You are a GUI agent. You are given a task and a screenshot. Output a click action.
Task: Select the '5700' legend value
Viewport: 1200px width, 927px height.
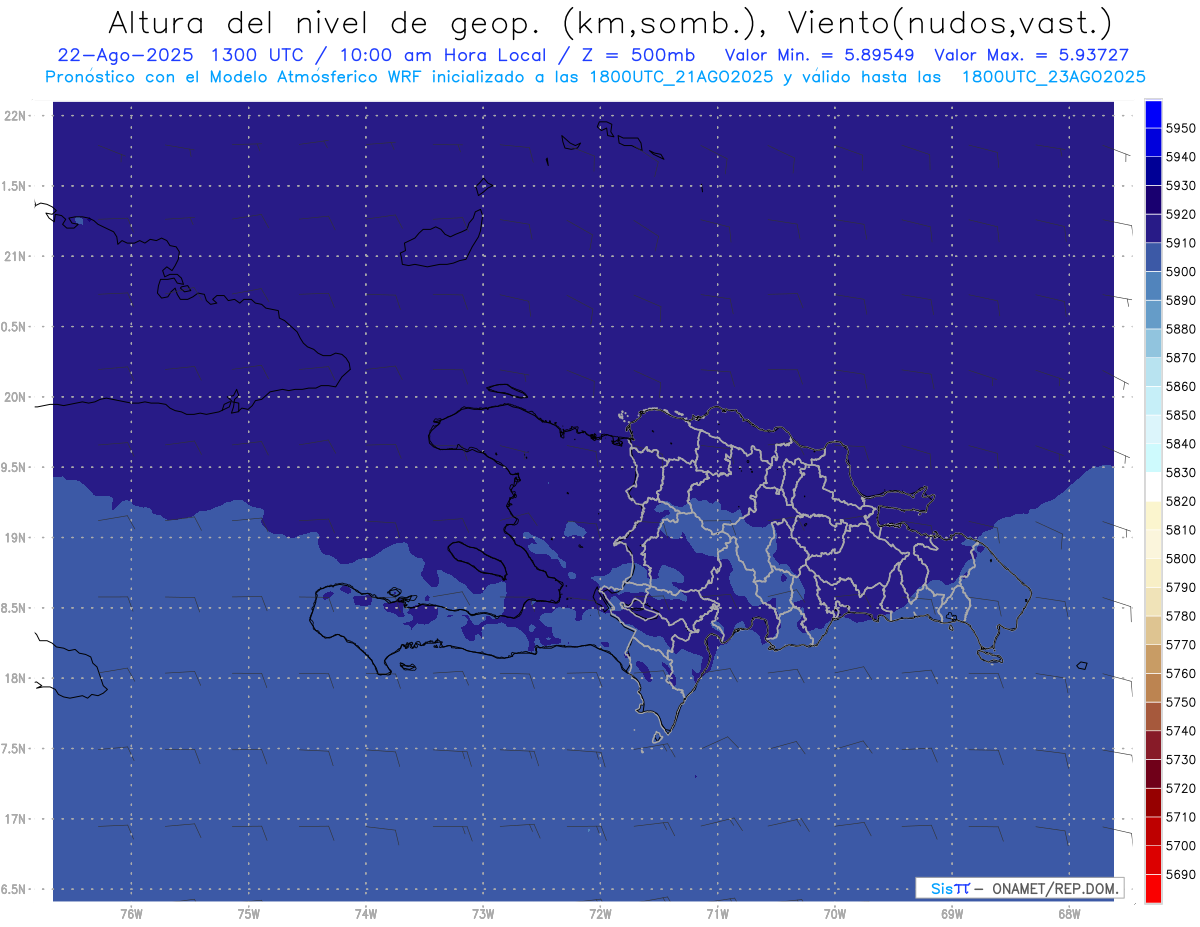tap(1181, 845)
